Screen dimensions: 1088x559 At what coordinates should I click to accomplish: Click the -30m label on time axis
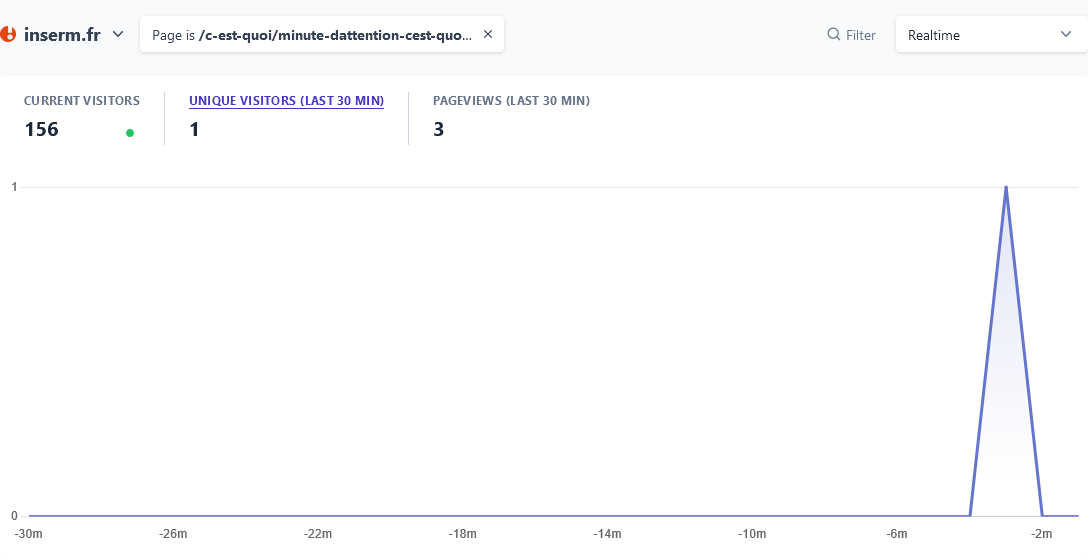tap(29, 534)
